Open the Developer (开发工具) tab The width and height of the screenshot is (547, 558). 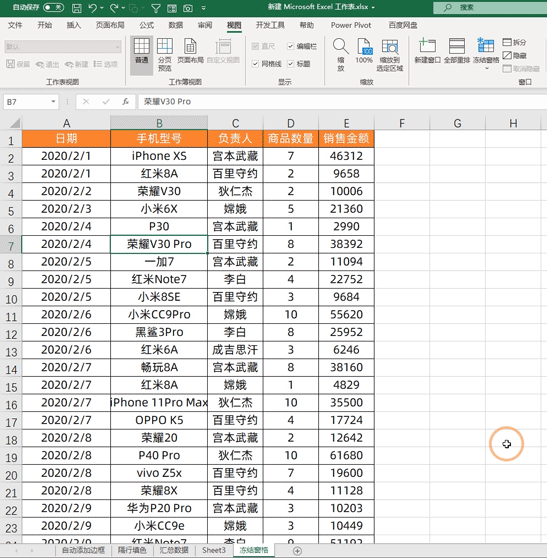point(270,25)
